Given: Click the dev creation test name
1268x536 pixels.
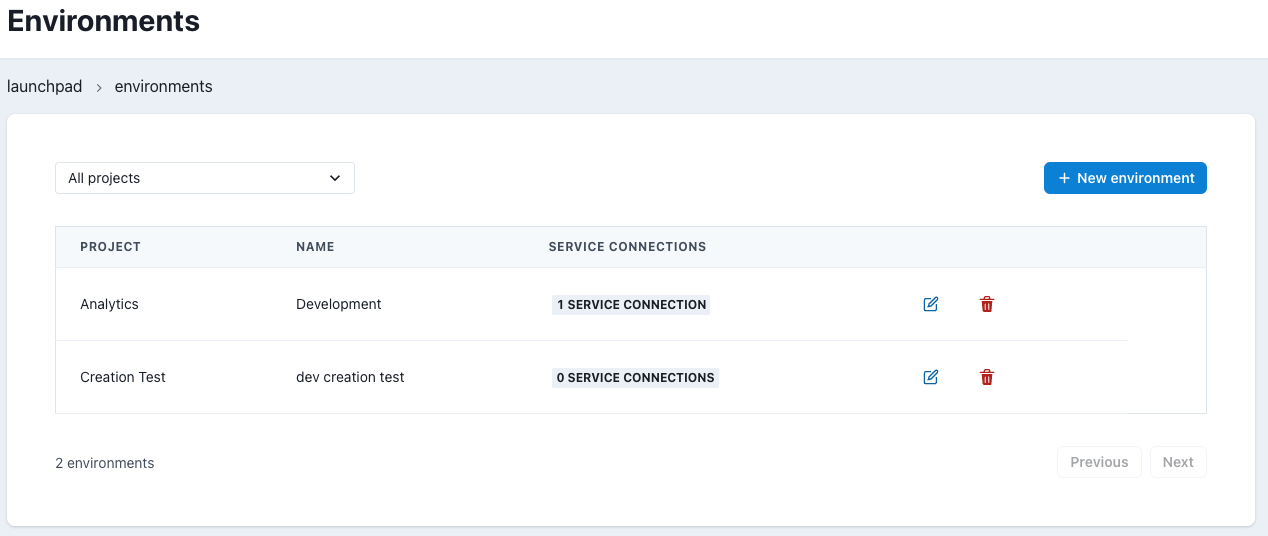Looking at the screenshot, I should click(x=350, y=377).
